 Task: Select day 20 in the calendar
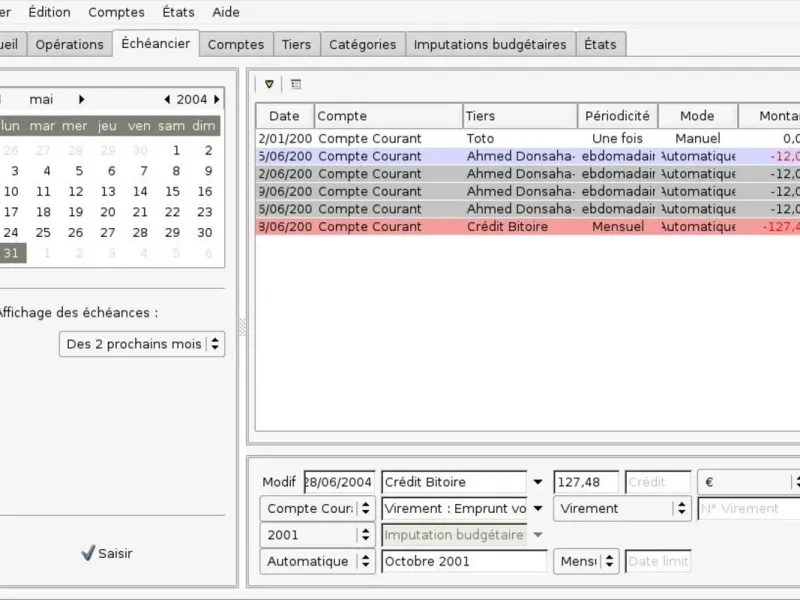tap(108, 212)
